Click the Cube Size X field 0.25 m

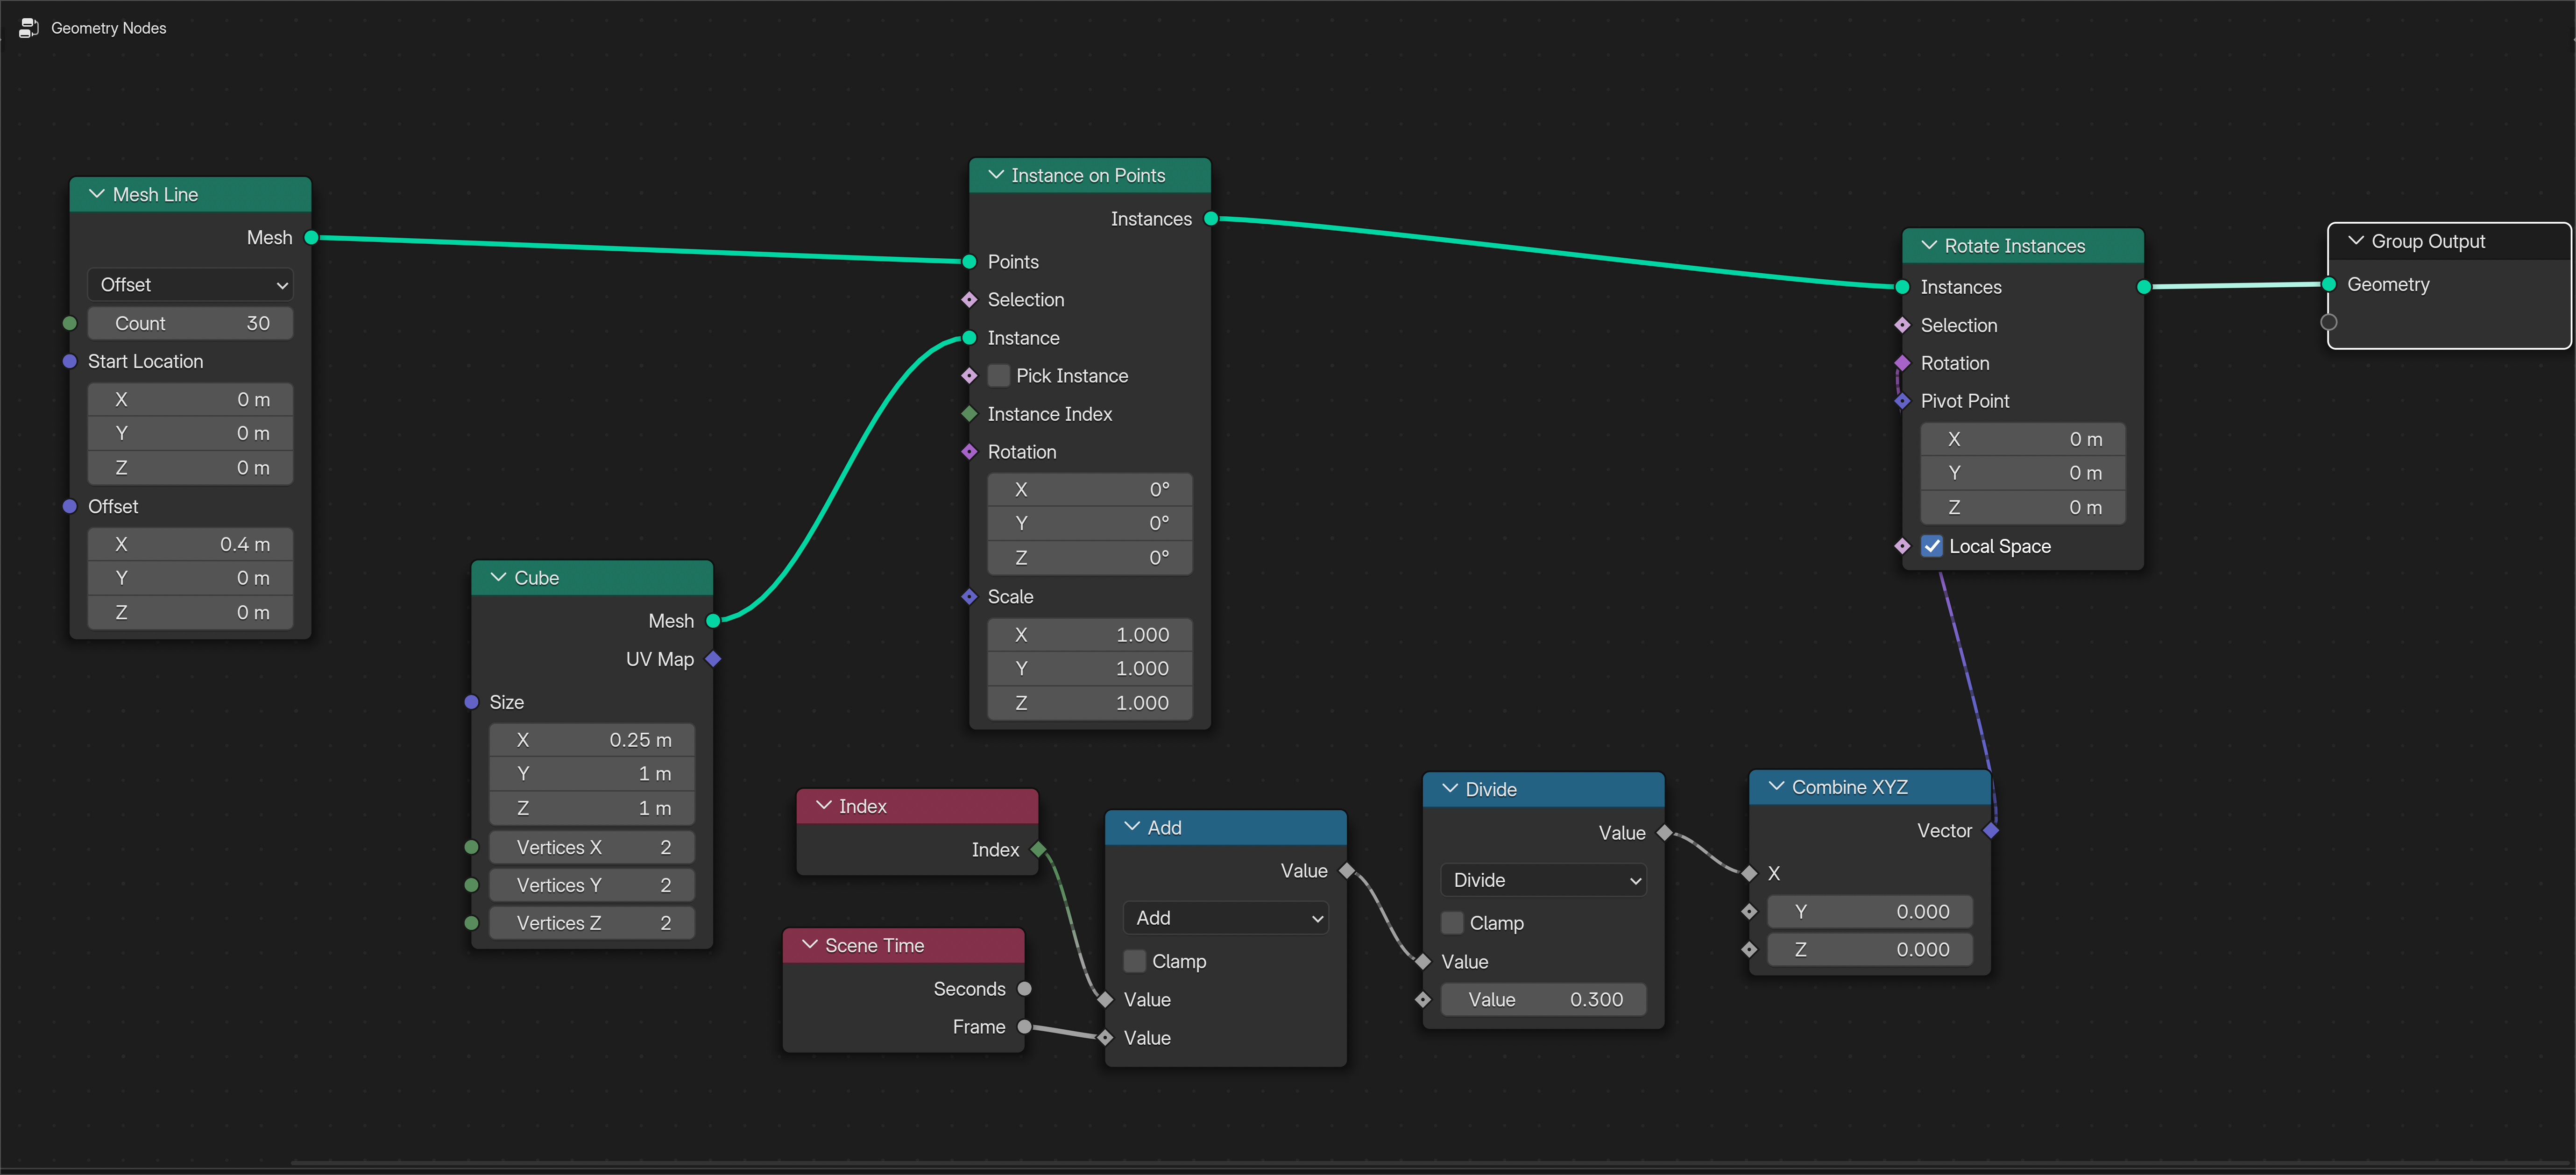(591, 740)
